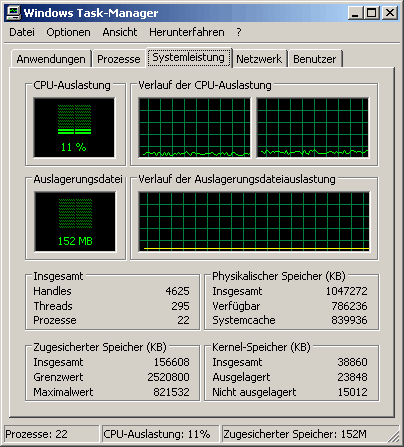Click the Auslagerungsdatei 152 MB gauge
The width and height of the screenshot is (404, 447).
[x=75, y=222]
